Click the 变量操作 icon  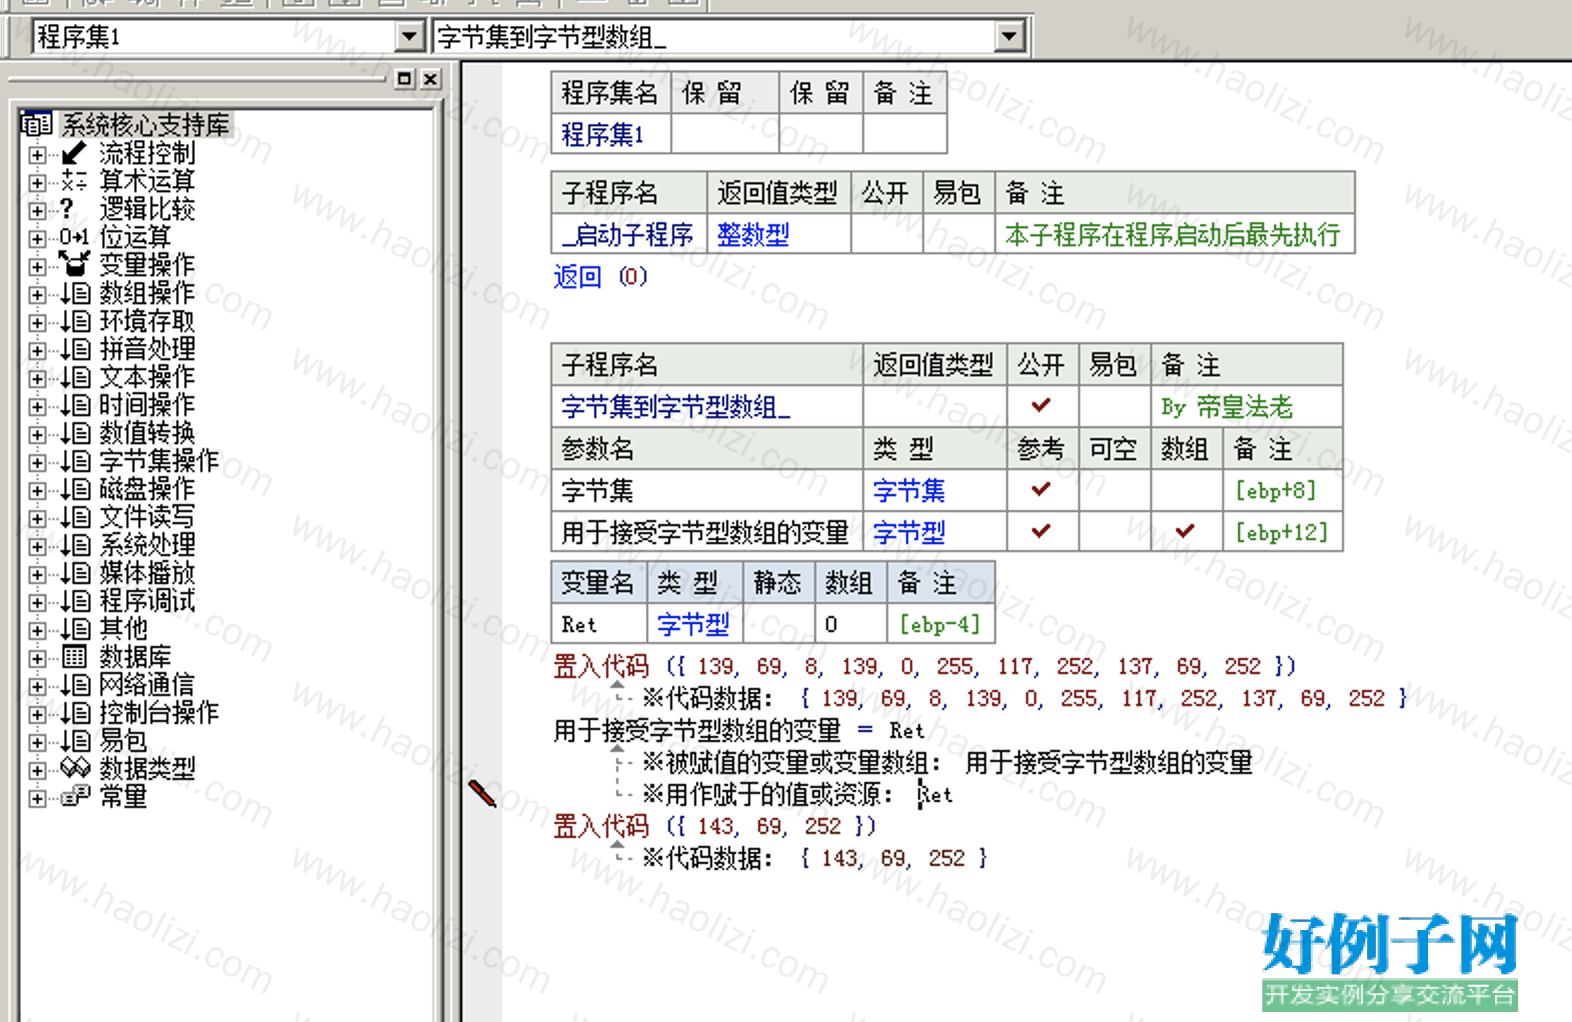tap(74, 264)
